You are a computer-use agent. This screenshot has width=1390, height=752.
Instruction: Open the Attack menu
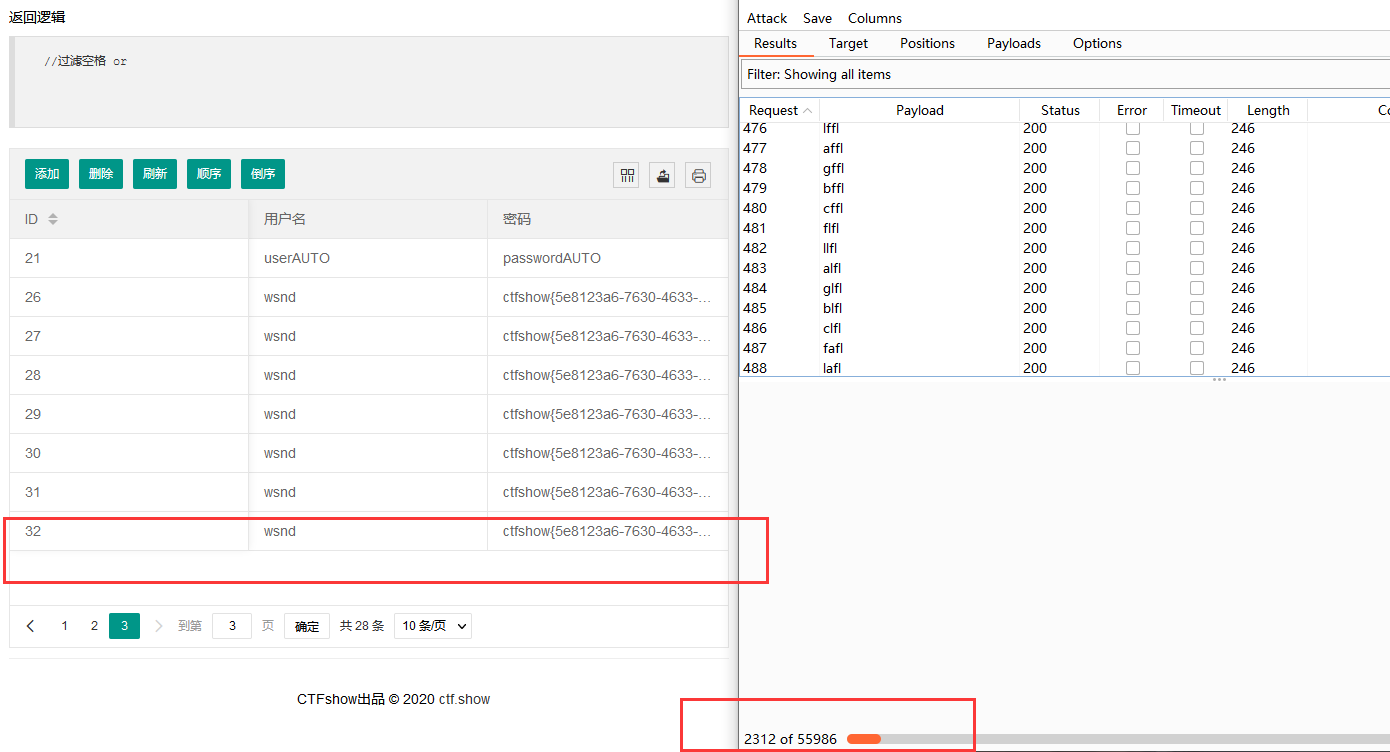767,18
